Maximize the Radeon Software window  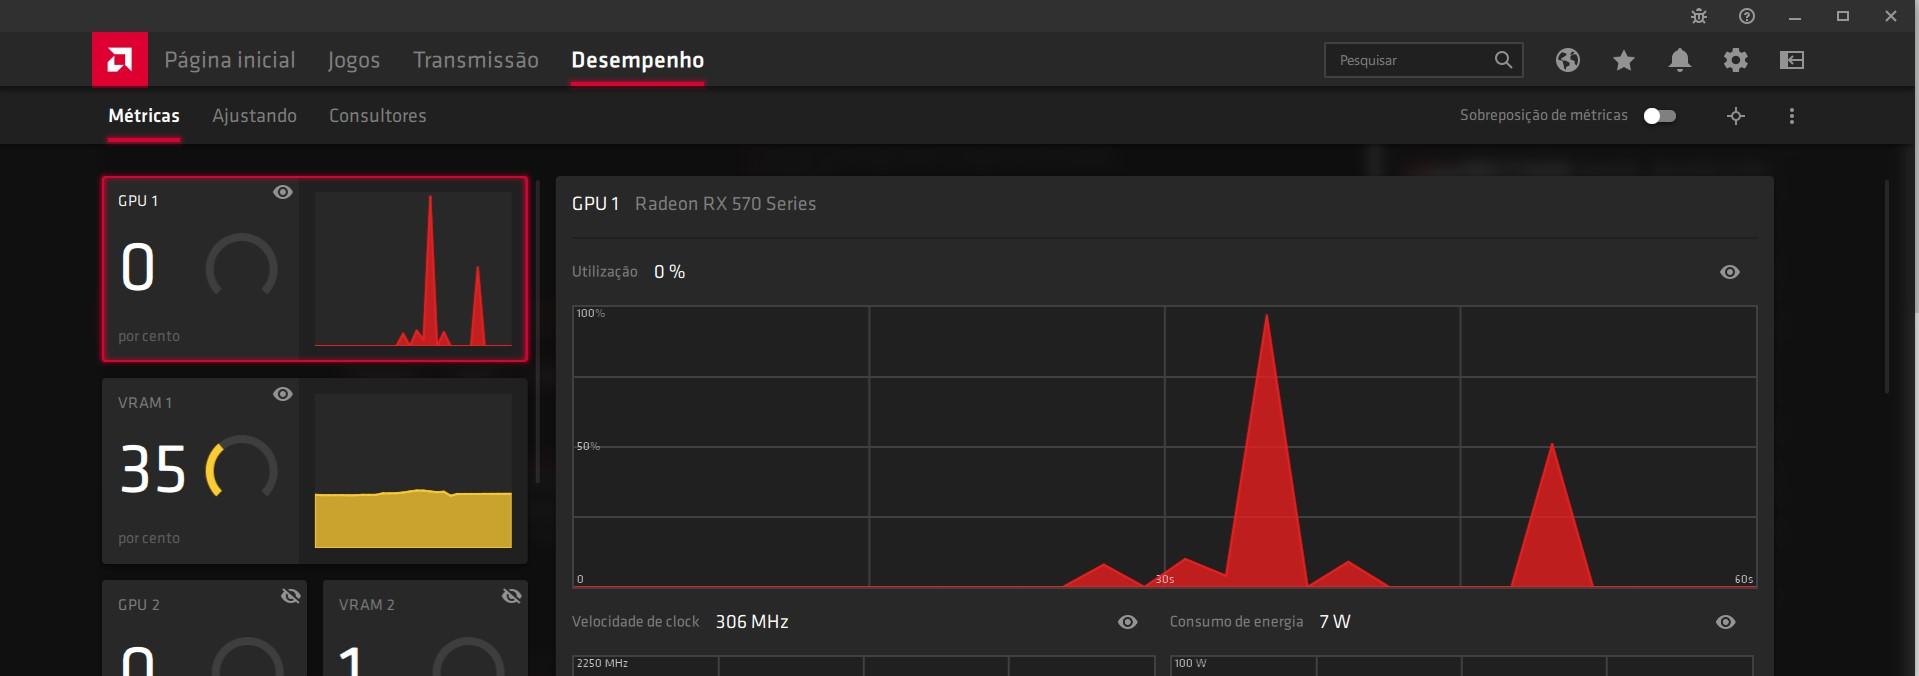click(1843, 16)
